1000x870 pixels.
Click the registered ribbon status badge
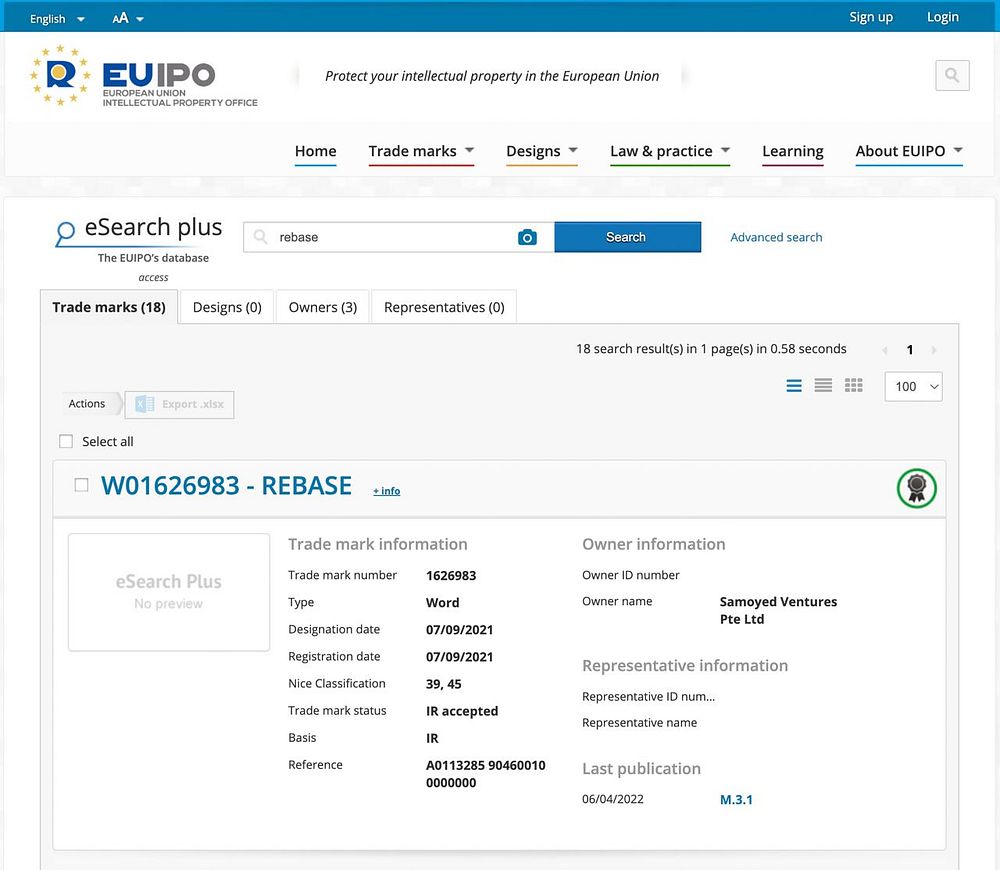[916, 489]
